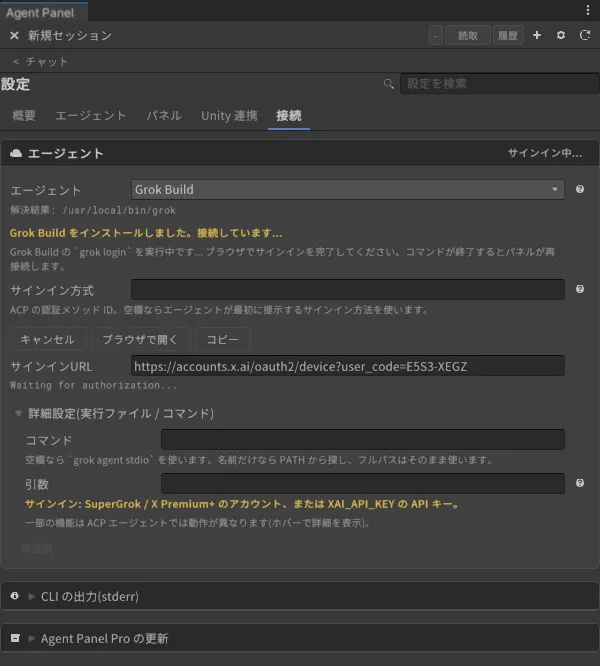
Task: Click yellow Grok Build をインストールしました message
Action: pyautogui.click(x=146, y=233)
